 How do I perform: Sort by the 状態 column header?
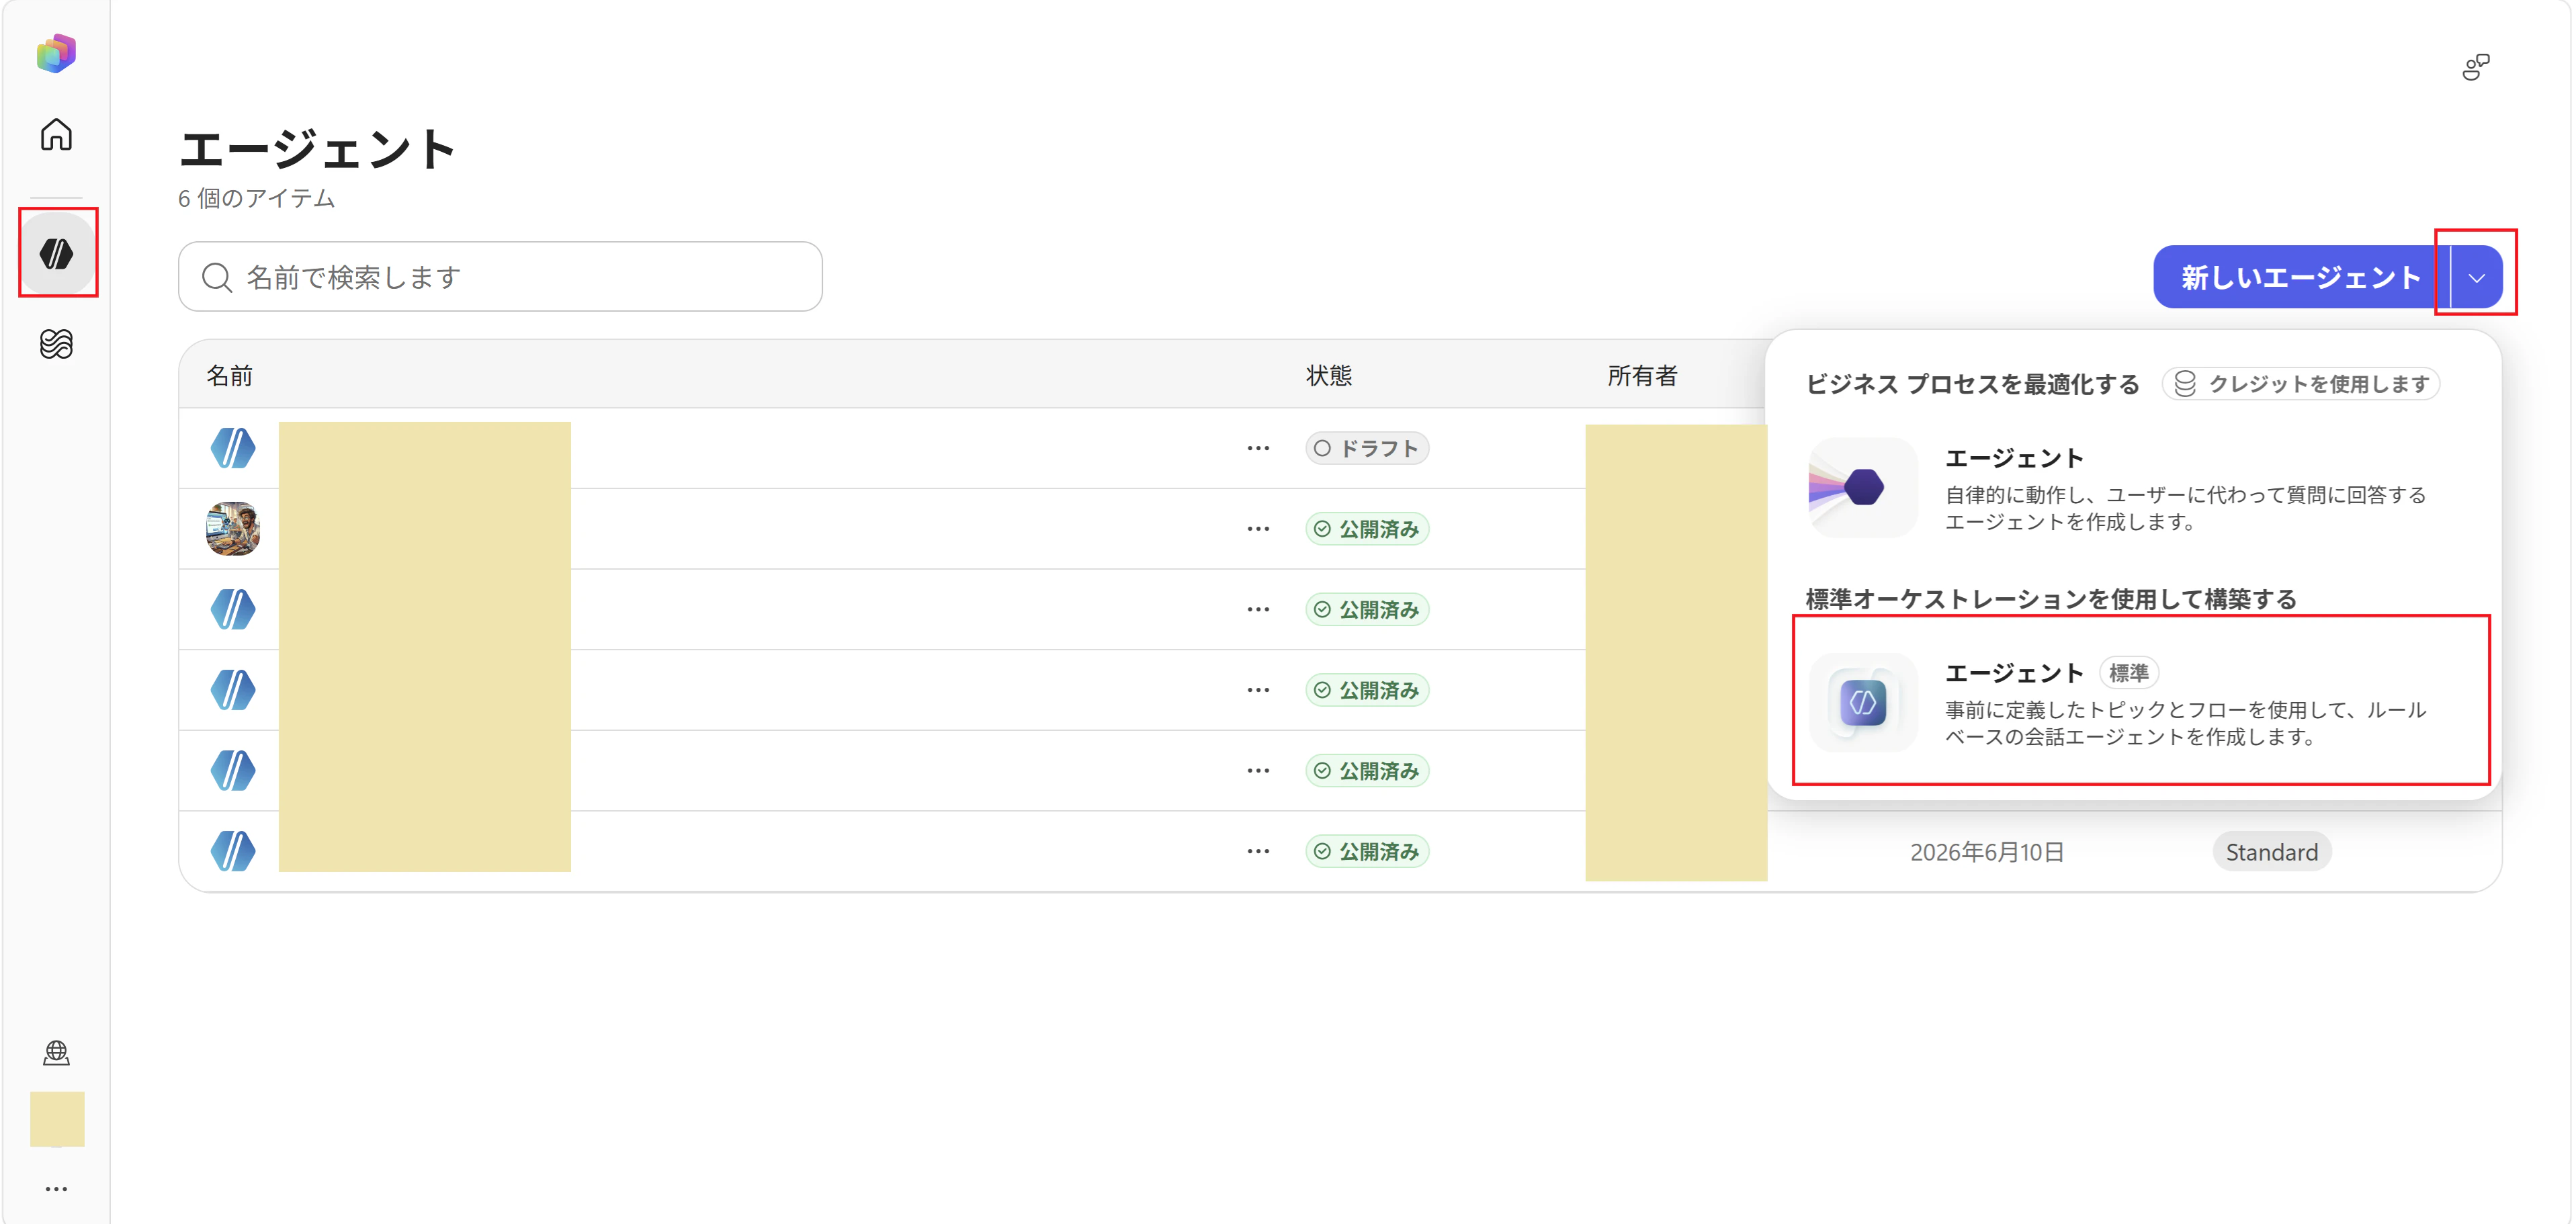(x=1329, y=375)
